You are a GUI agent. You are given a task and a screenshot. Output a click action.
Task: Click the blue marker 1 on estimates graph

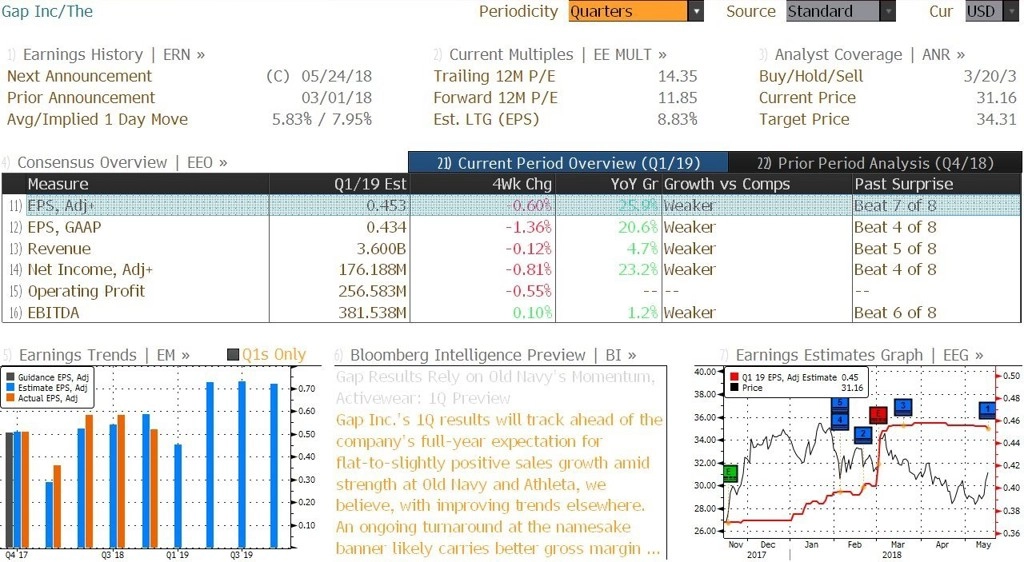coord(987,410)
